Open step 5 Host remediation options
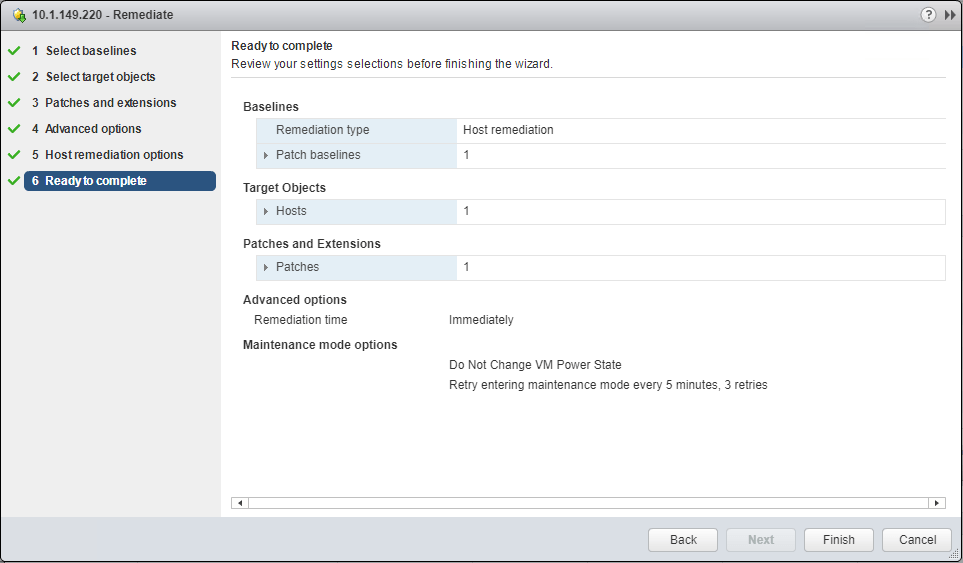Image resolution: width=963 pixels, height=563 pixels. coord(114,155)
